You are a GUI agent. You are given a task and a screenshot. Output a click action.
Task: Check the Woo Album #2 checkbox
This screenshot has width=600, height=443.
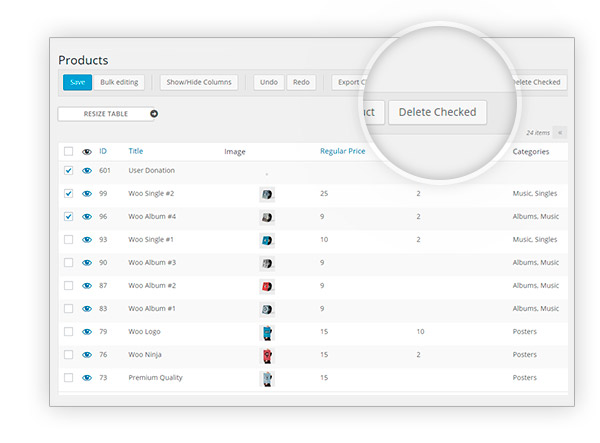click(68, 285)
